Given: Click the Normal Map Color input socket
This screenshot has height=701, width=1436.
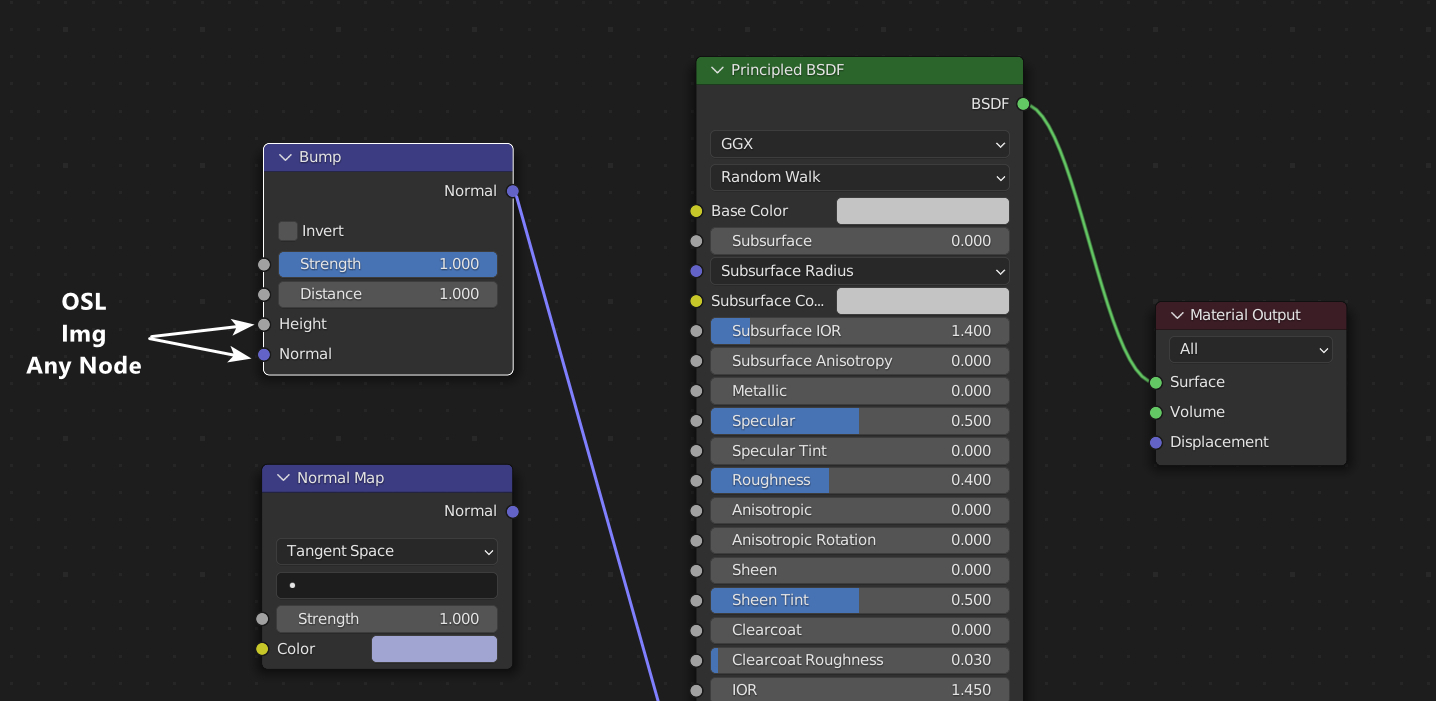Looking at the screenshot, I should [262, 649].
